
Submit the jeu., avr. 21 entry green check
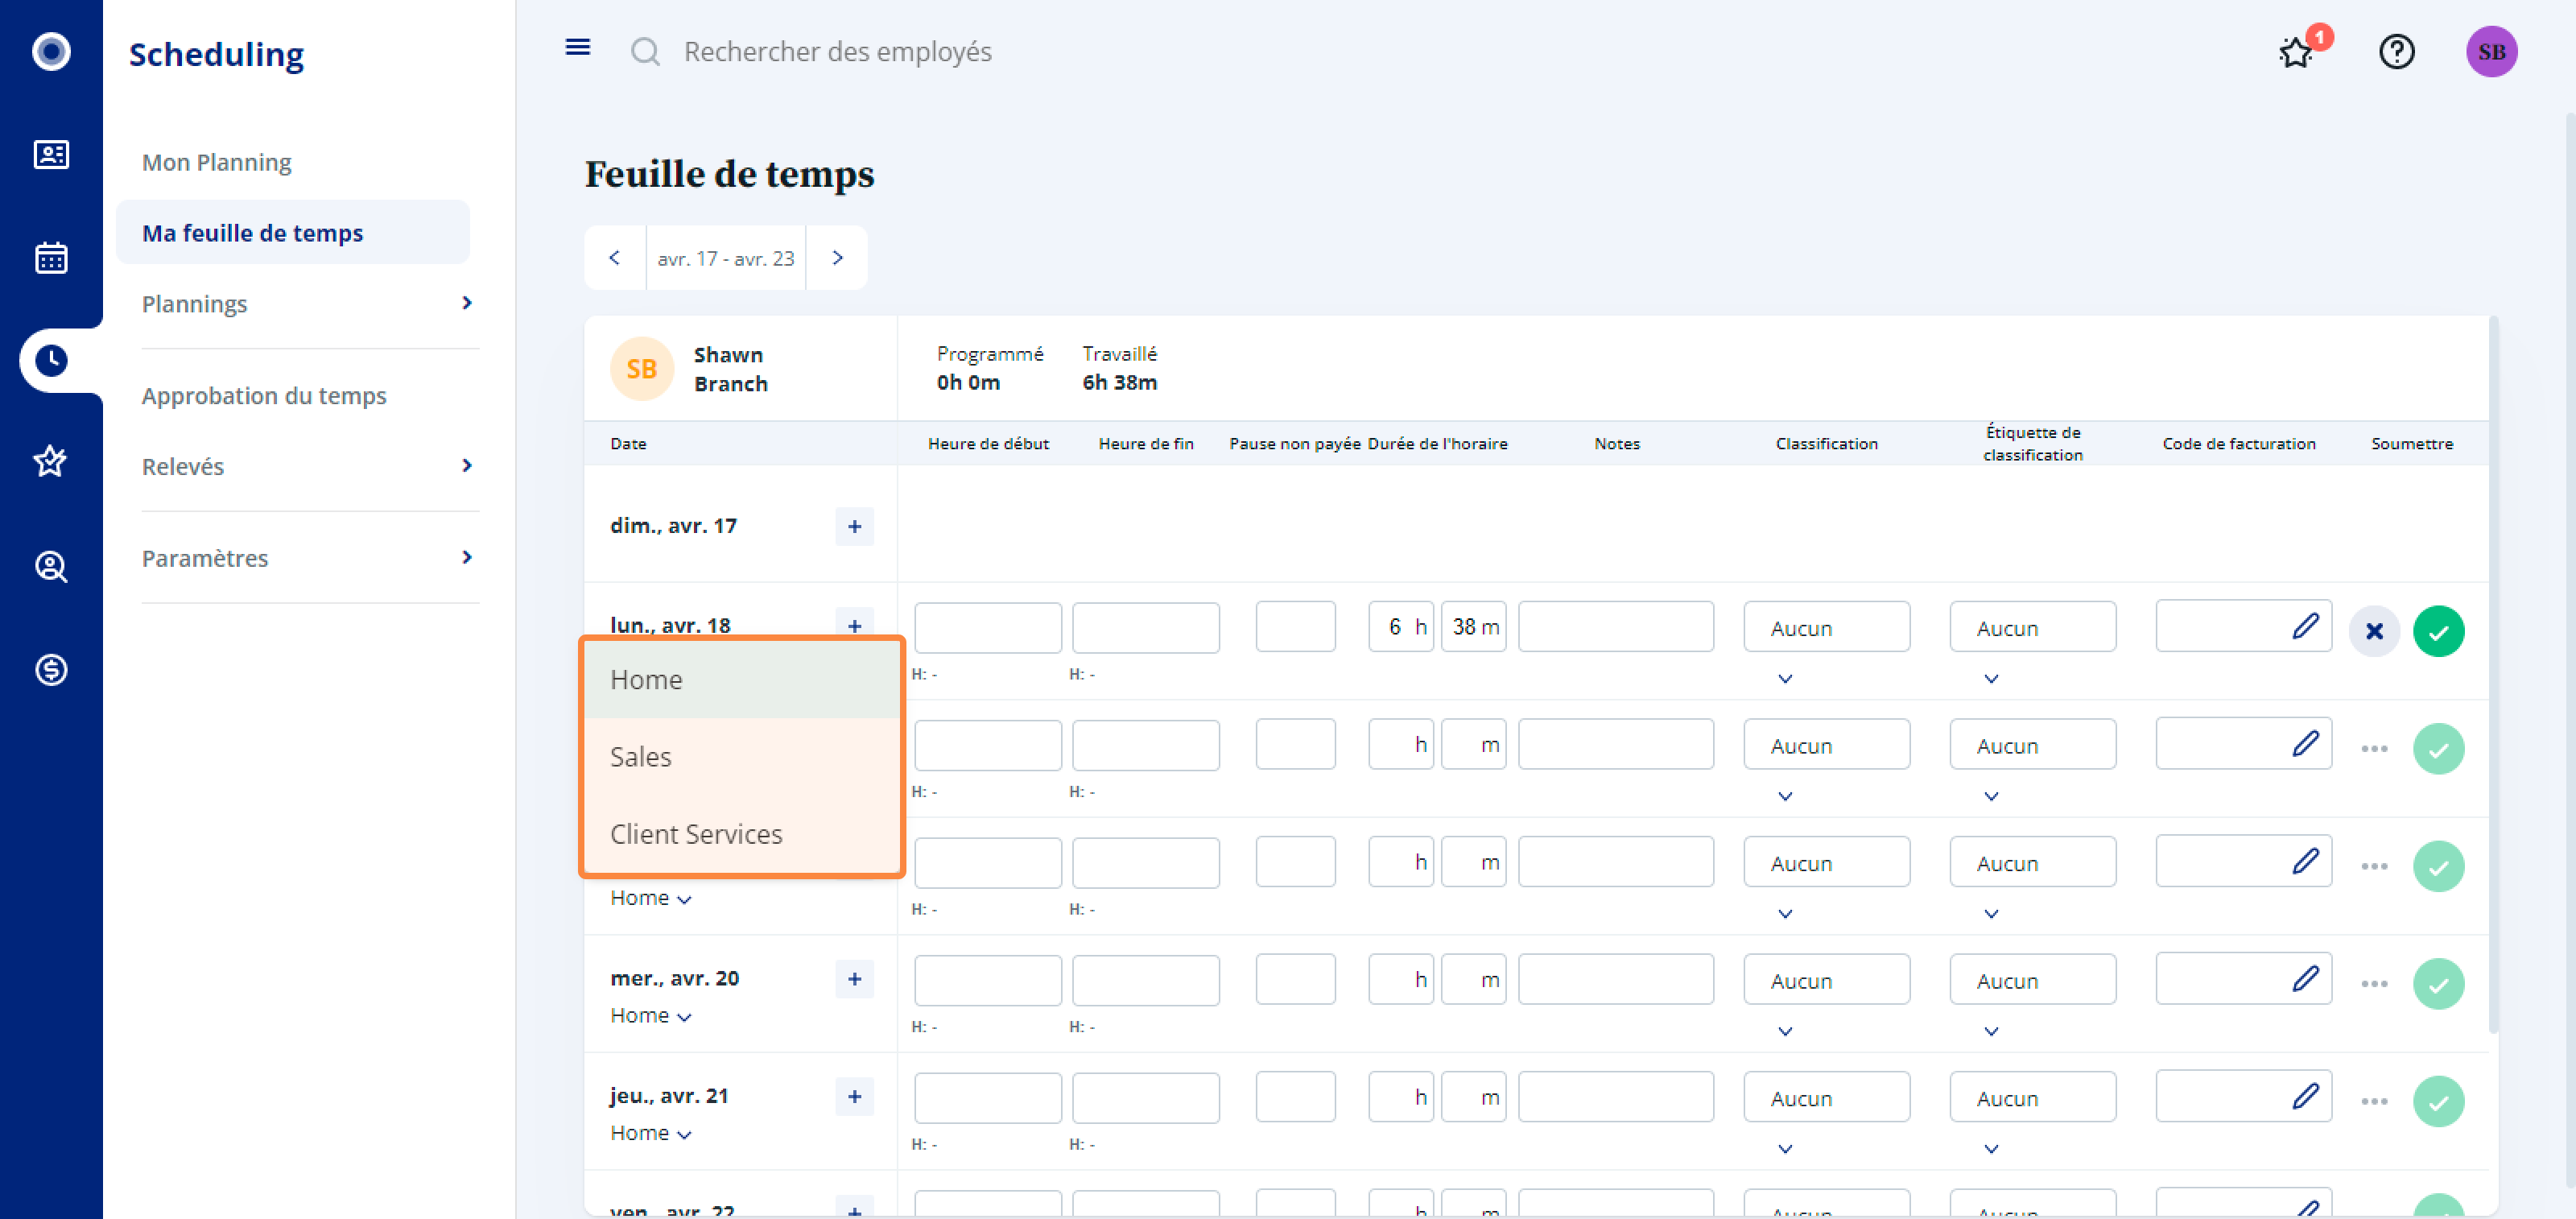pyautogui.click(x=2438, y=1101)
